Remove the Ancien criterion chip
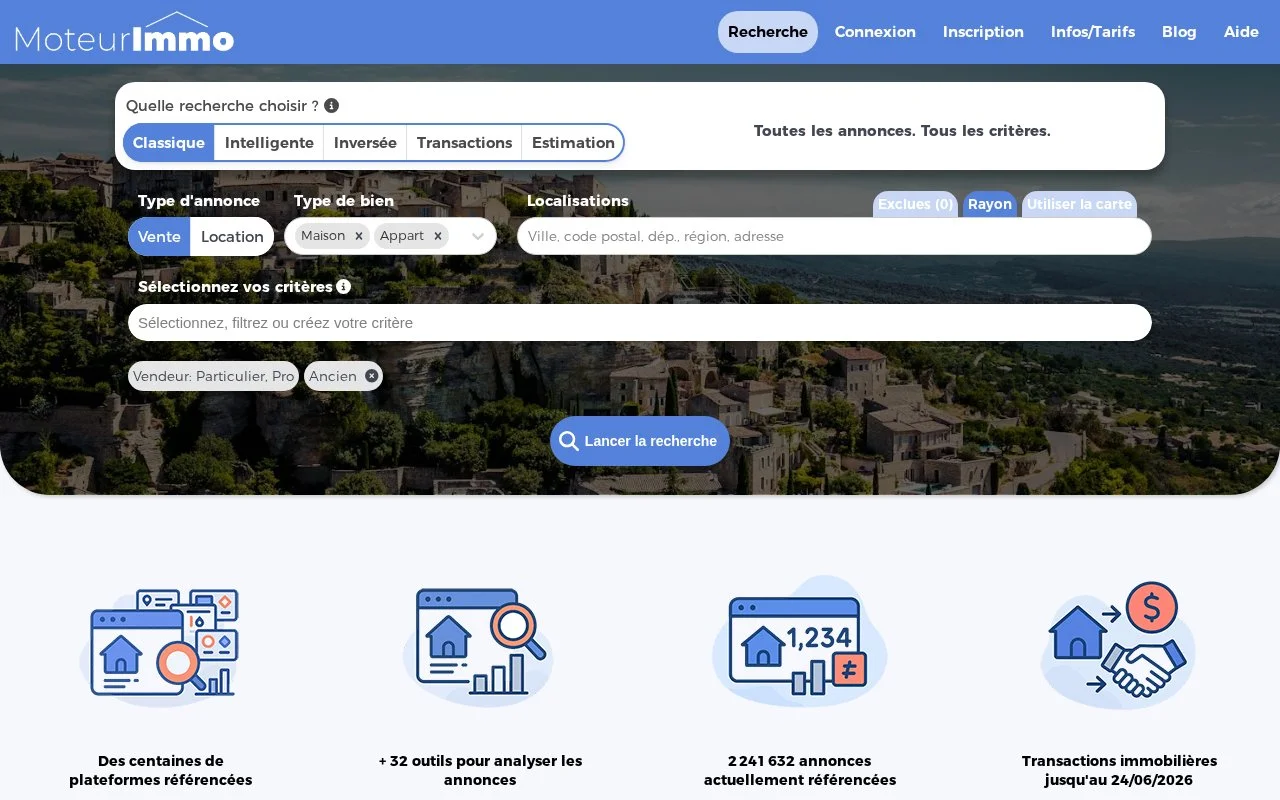The image size is (1280, 800). coord(371,376)
